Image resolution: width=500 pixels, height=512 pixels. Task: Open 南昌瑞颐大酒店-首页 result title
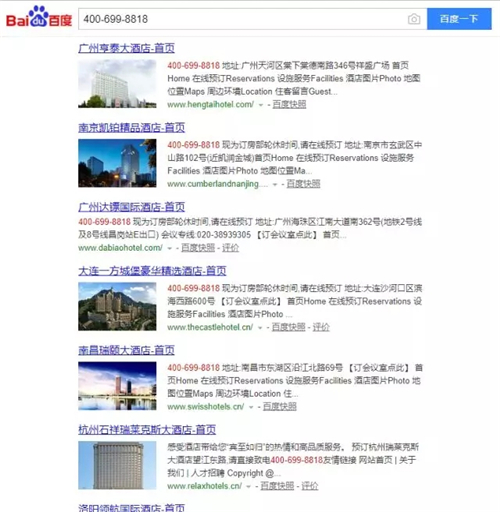pos(126,350)
